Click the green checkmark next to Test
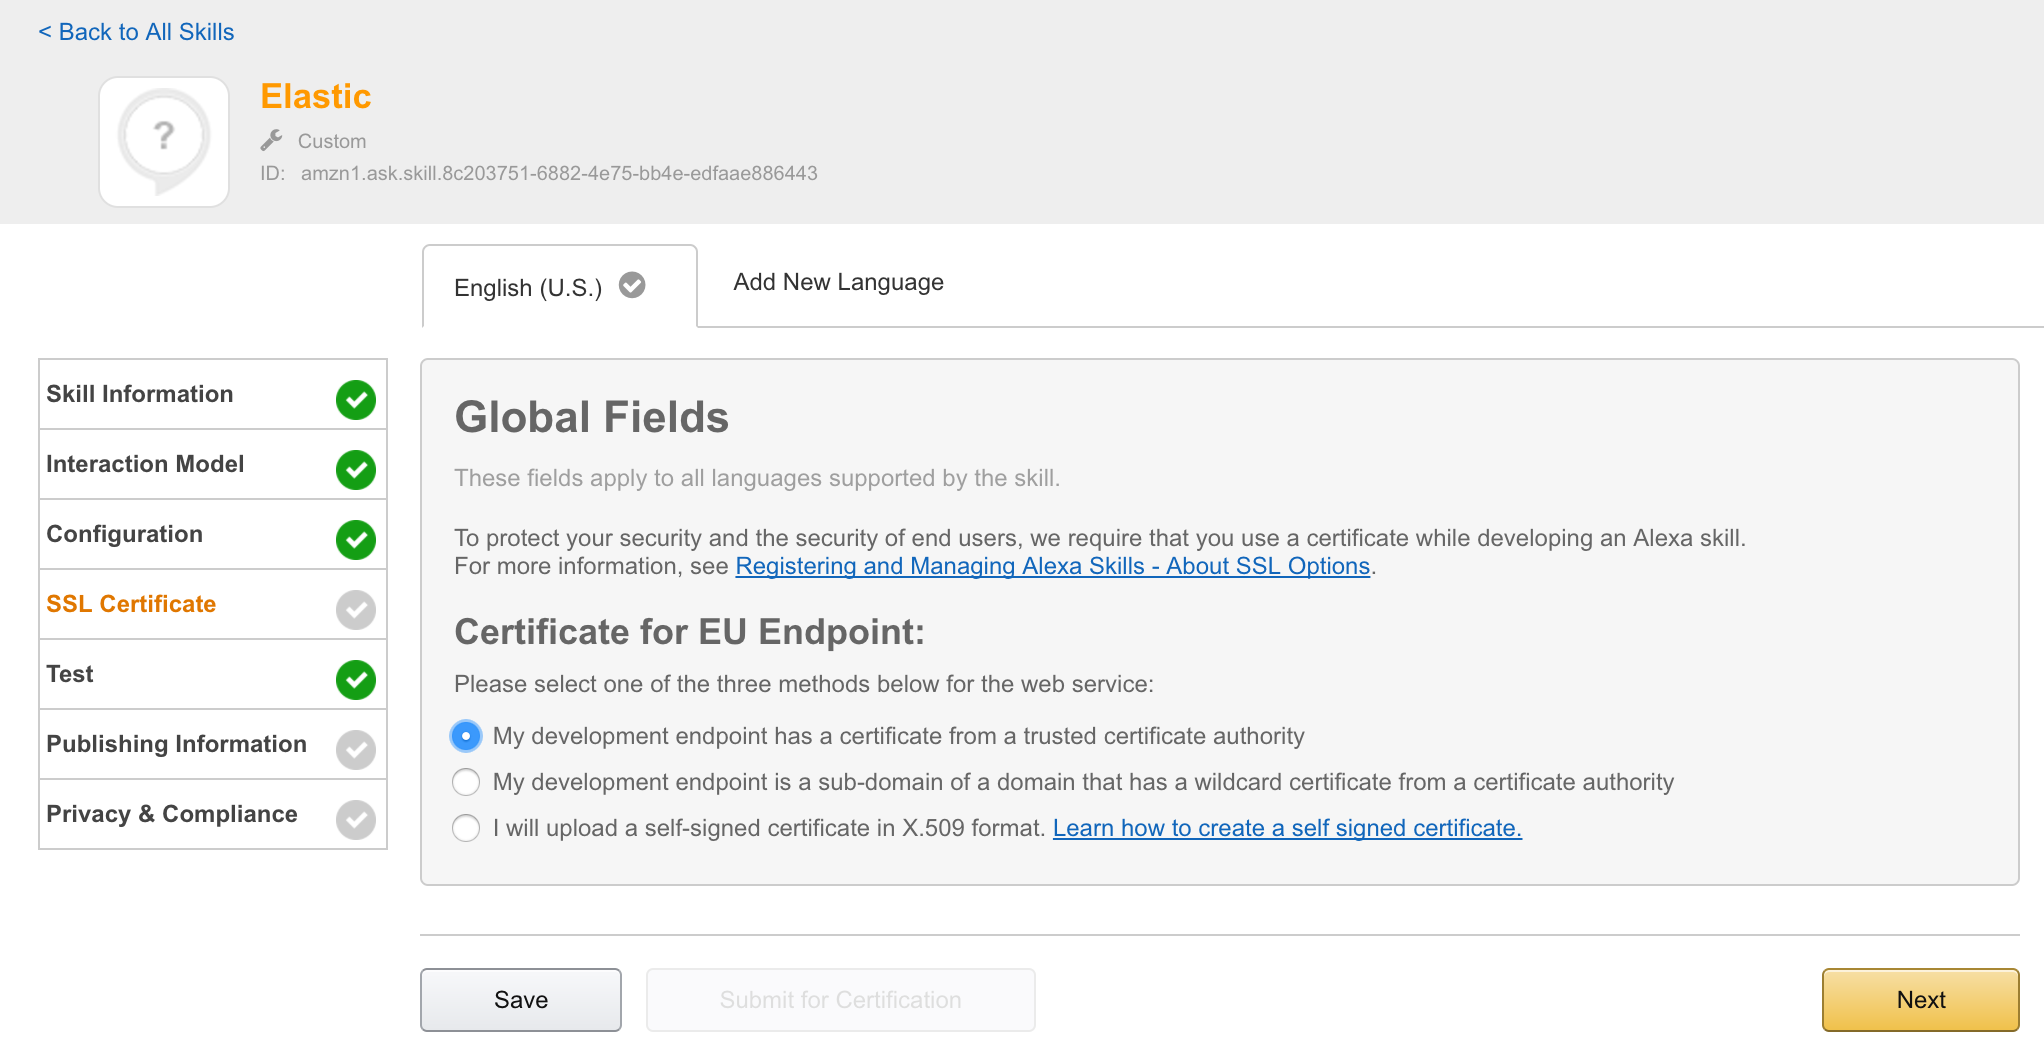2044x1050 pixels. pyautogui.click(x=355, y=679)
